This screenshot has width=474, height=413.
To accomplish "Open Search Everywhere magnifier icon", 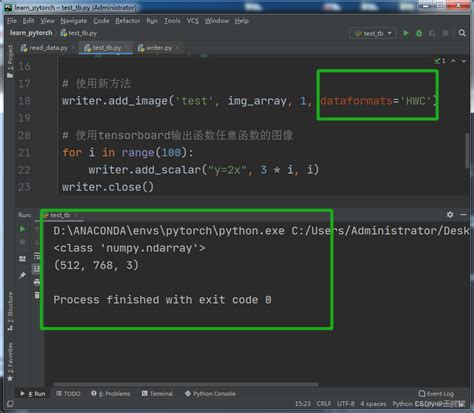I will click(x=462, y=33).
